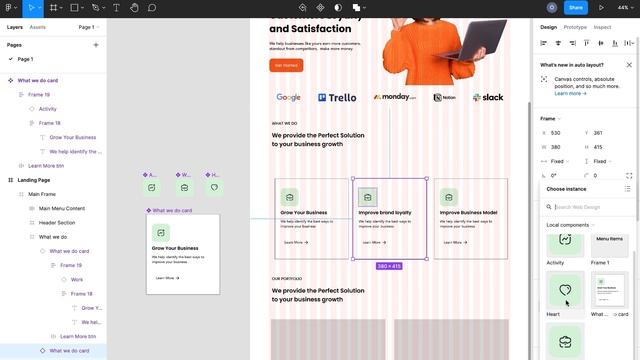Click Align left icon
Image resolution: width=640 pixels, height=360 pixels.
(x=543, y=43)
